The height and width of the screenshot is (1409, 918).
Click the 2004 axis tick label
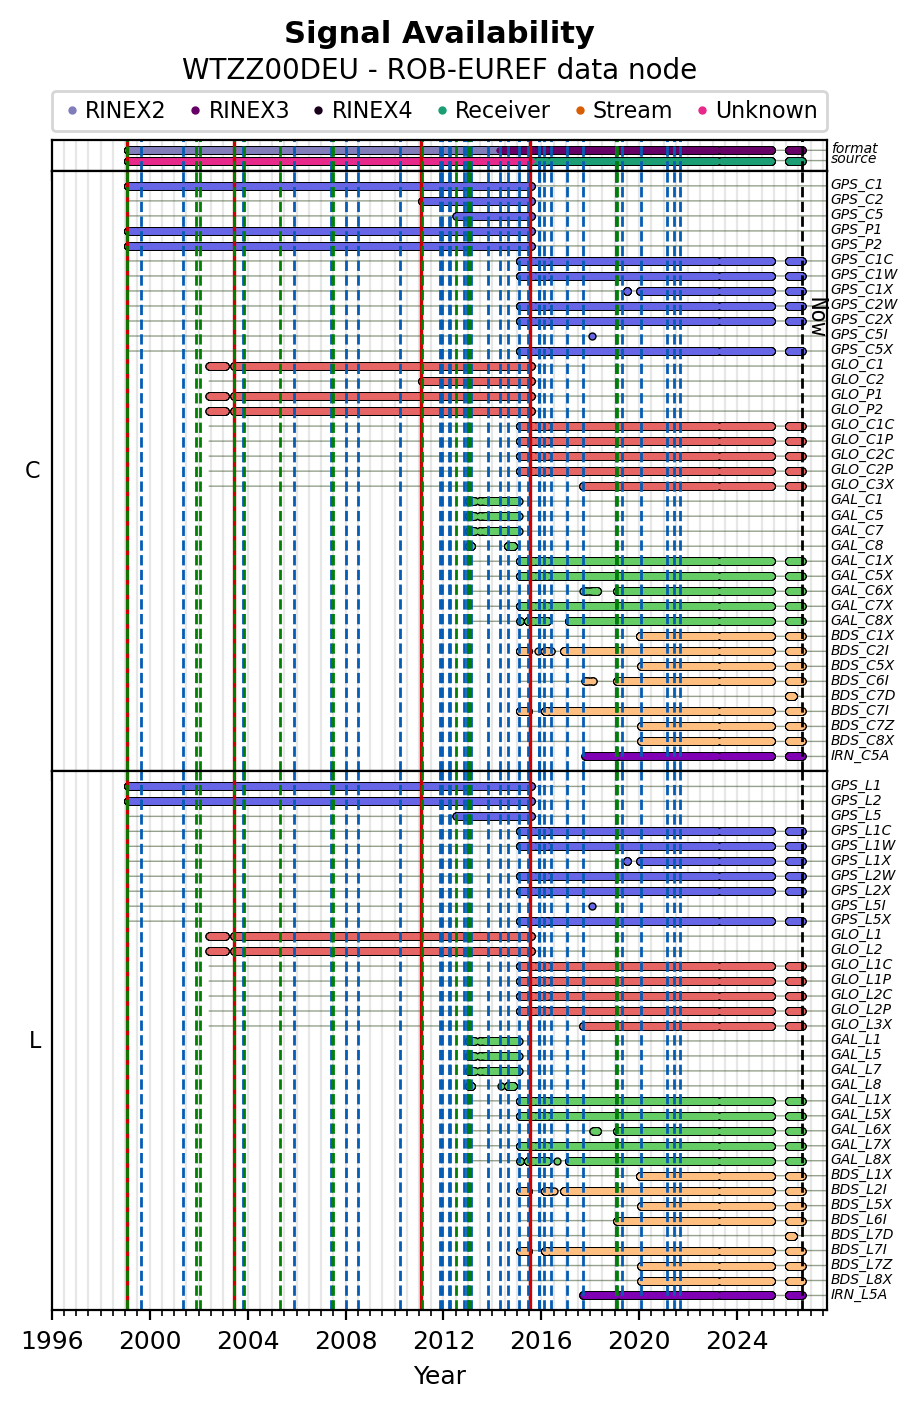pos(248,1340)
